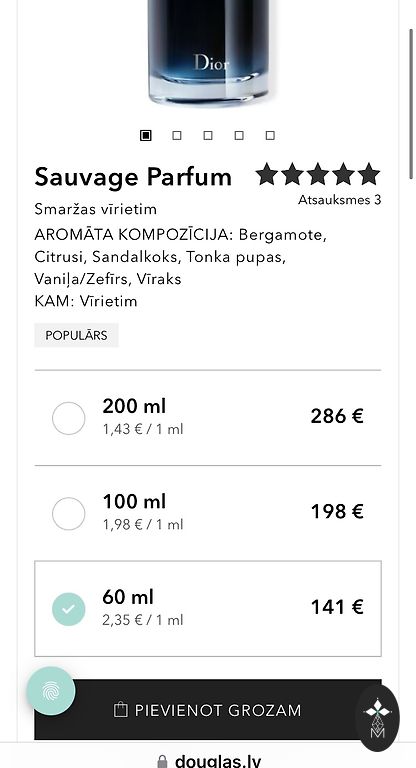Viewport: 416px width, 768px height.
Task: Click the five-star rating icons
Action: (318, 174)
